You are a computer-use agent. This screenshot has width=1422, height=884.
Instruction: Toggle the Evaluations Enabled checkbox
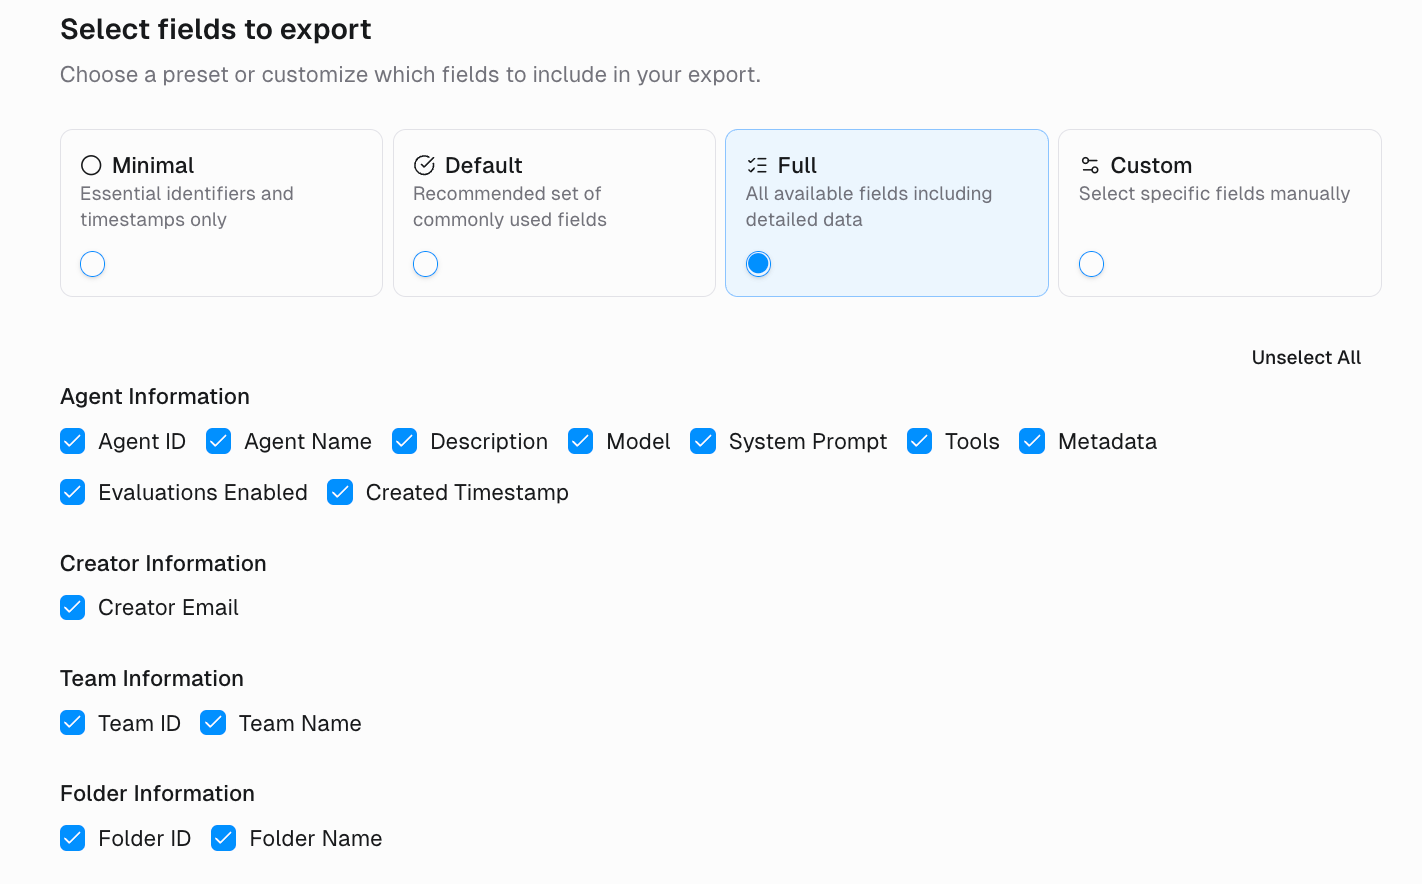point(73,492)
